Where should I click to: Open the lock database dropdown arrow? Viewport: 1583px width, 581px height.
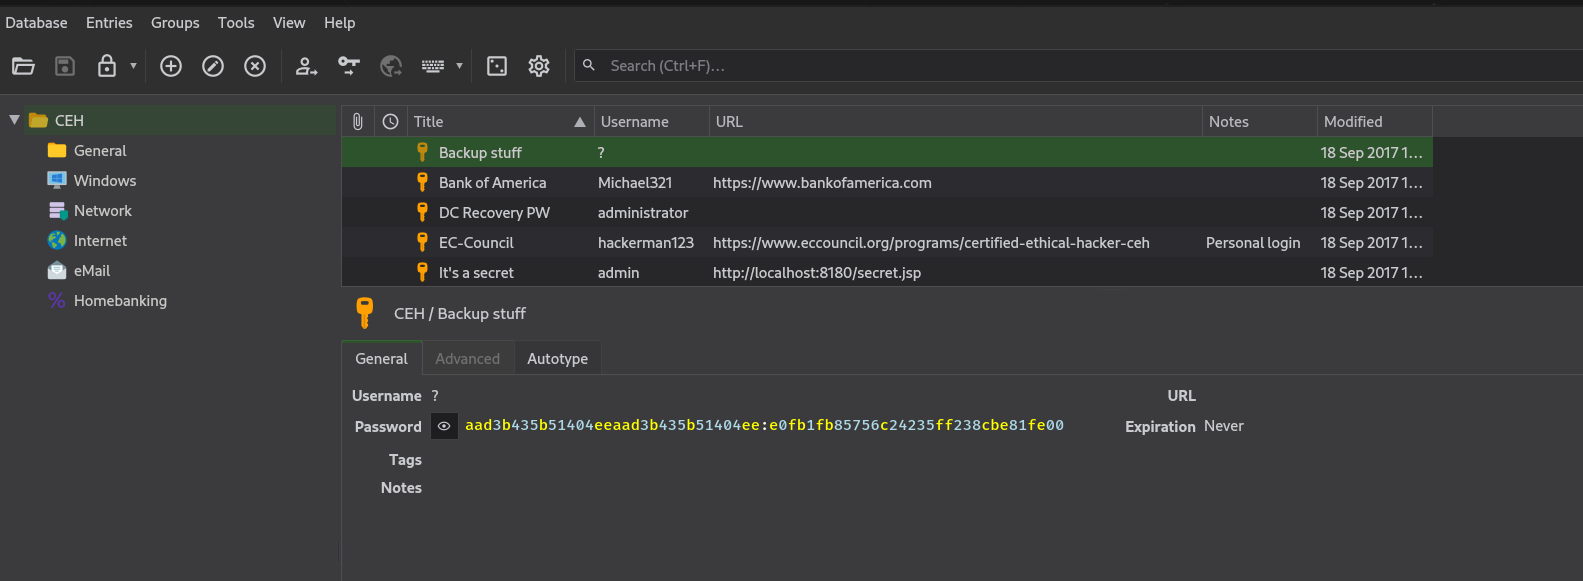pyautogui.click(x=133, y=66)
